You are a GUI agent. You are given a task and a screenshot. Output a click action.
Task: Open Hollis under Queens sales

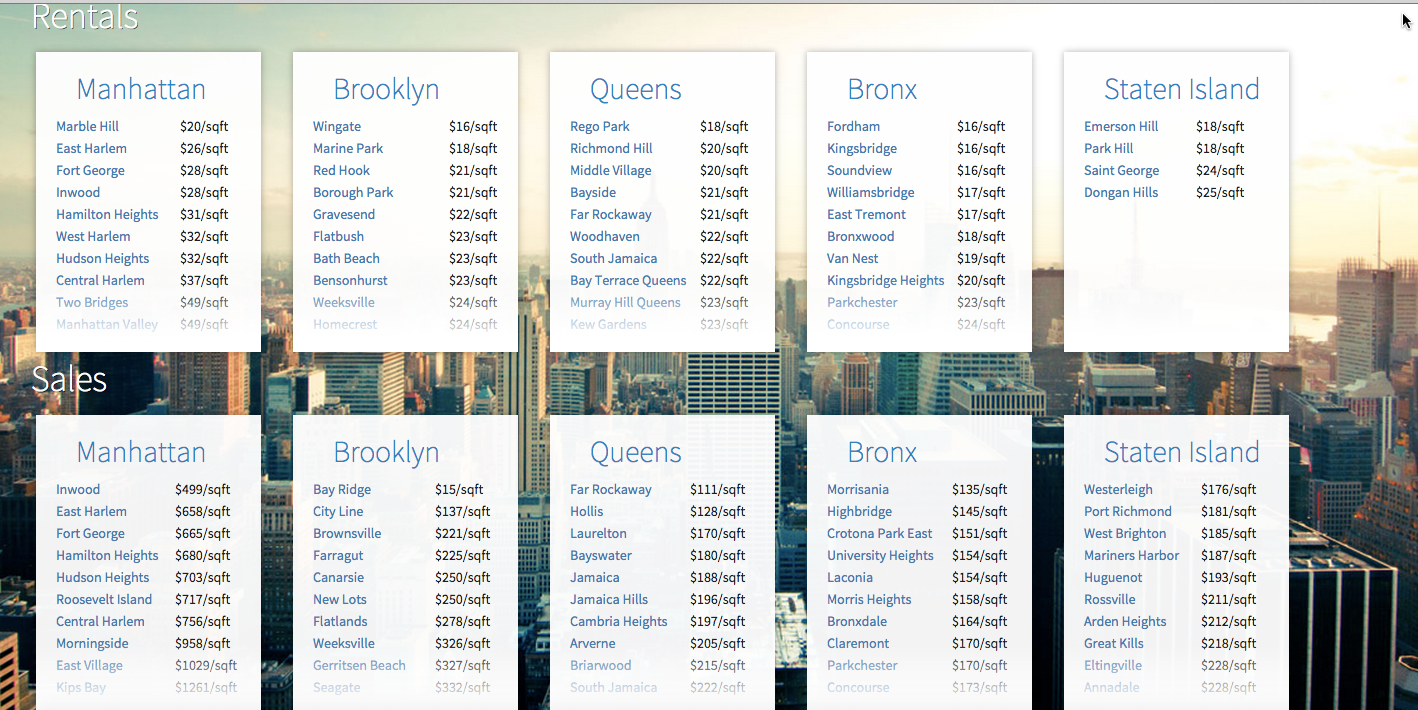[586, 511]
